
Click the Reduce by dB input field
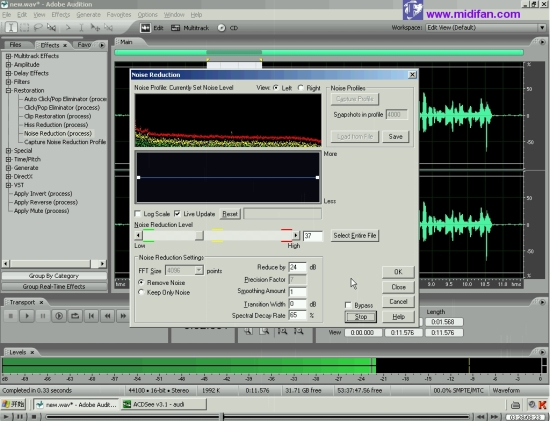pyautogui.click(x=297, y=267)
